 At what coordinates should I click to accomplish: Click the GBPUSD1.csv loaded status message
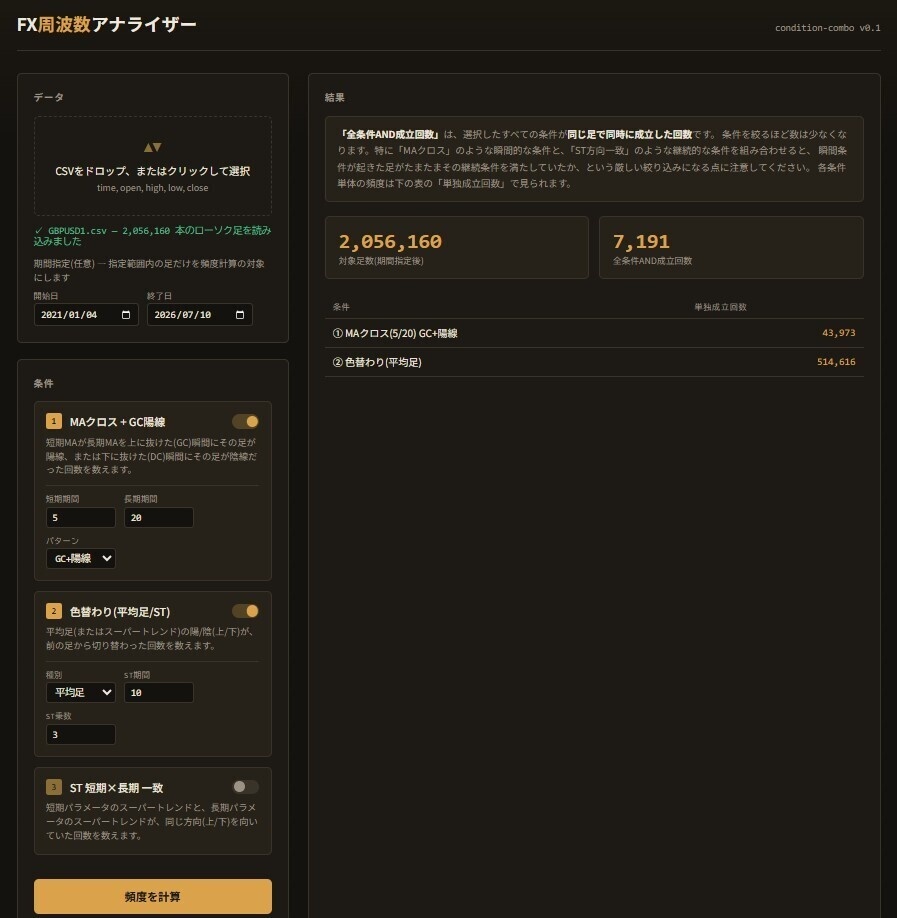(x=153, y=236)
